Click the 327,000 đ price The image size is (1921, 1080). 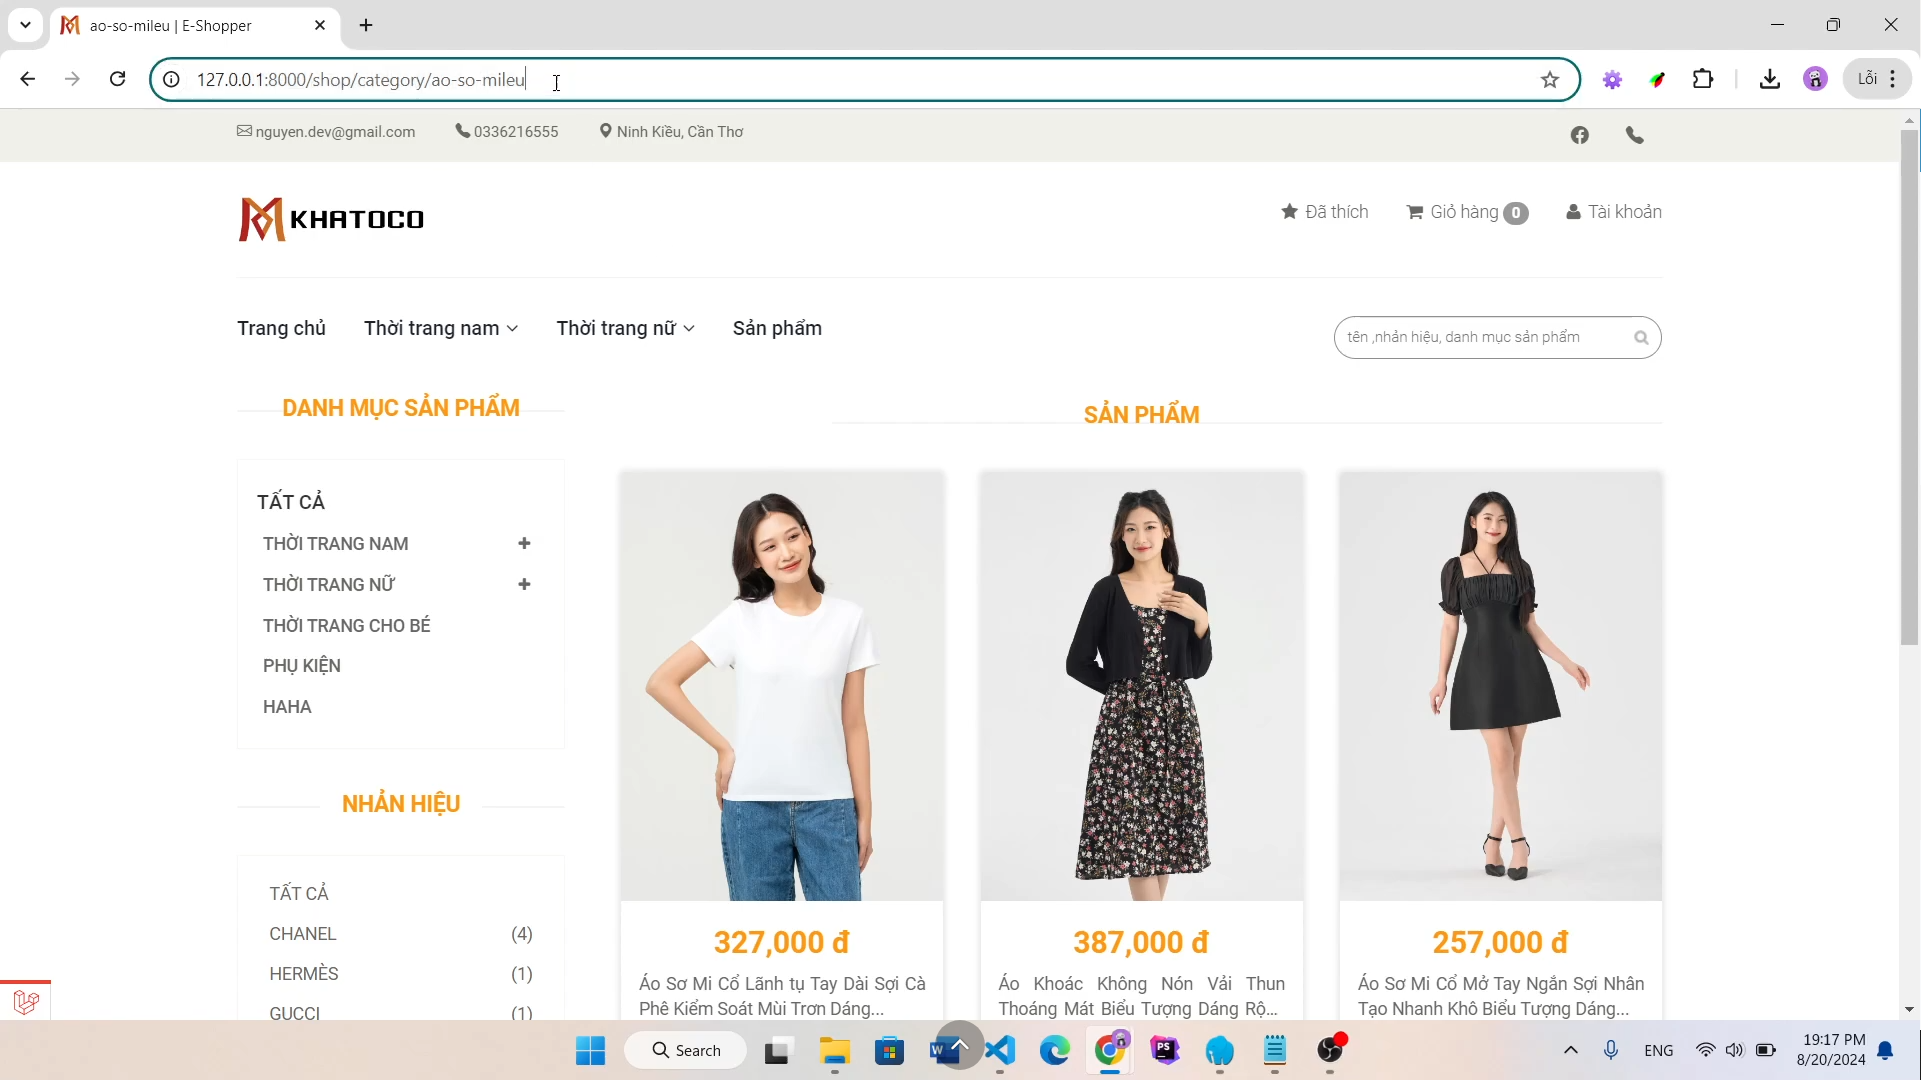tap(782, 942)
